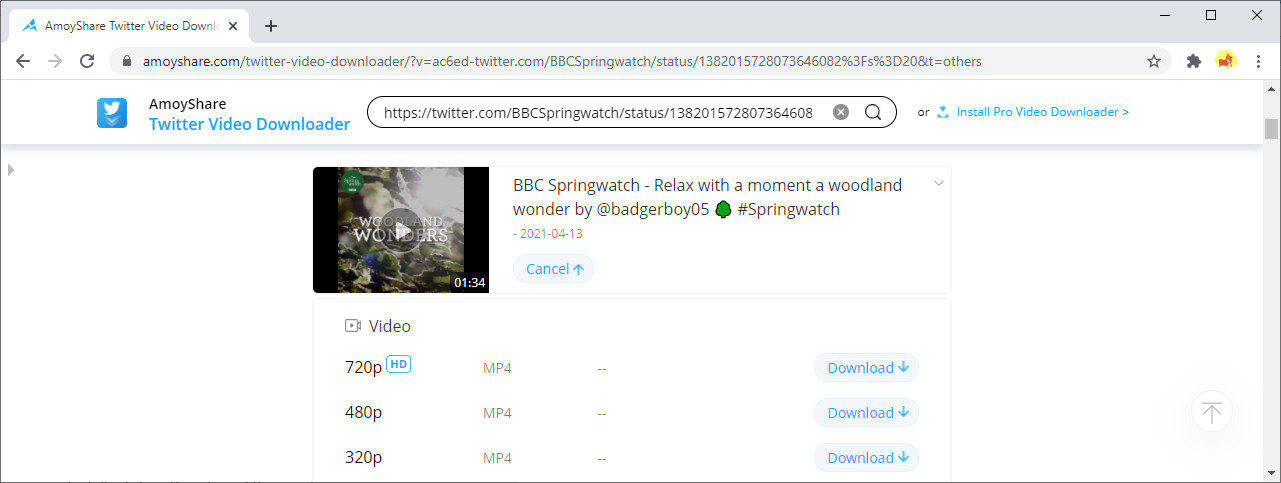Open Chrome three-dot menu
The image size is (1281, 483).
[1257, 61]
